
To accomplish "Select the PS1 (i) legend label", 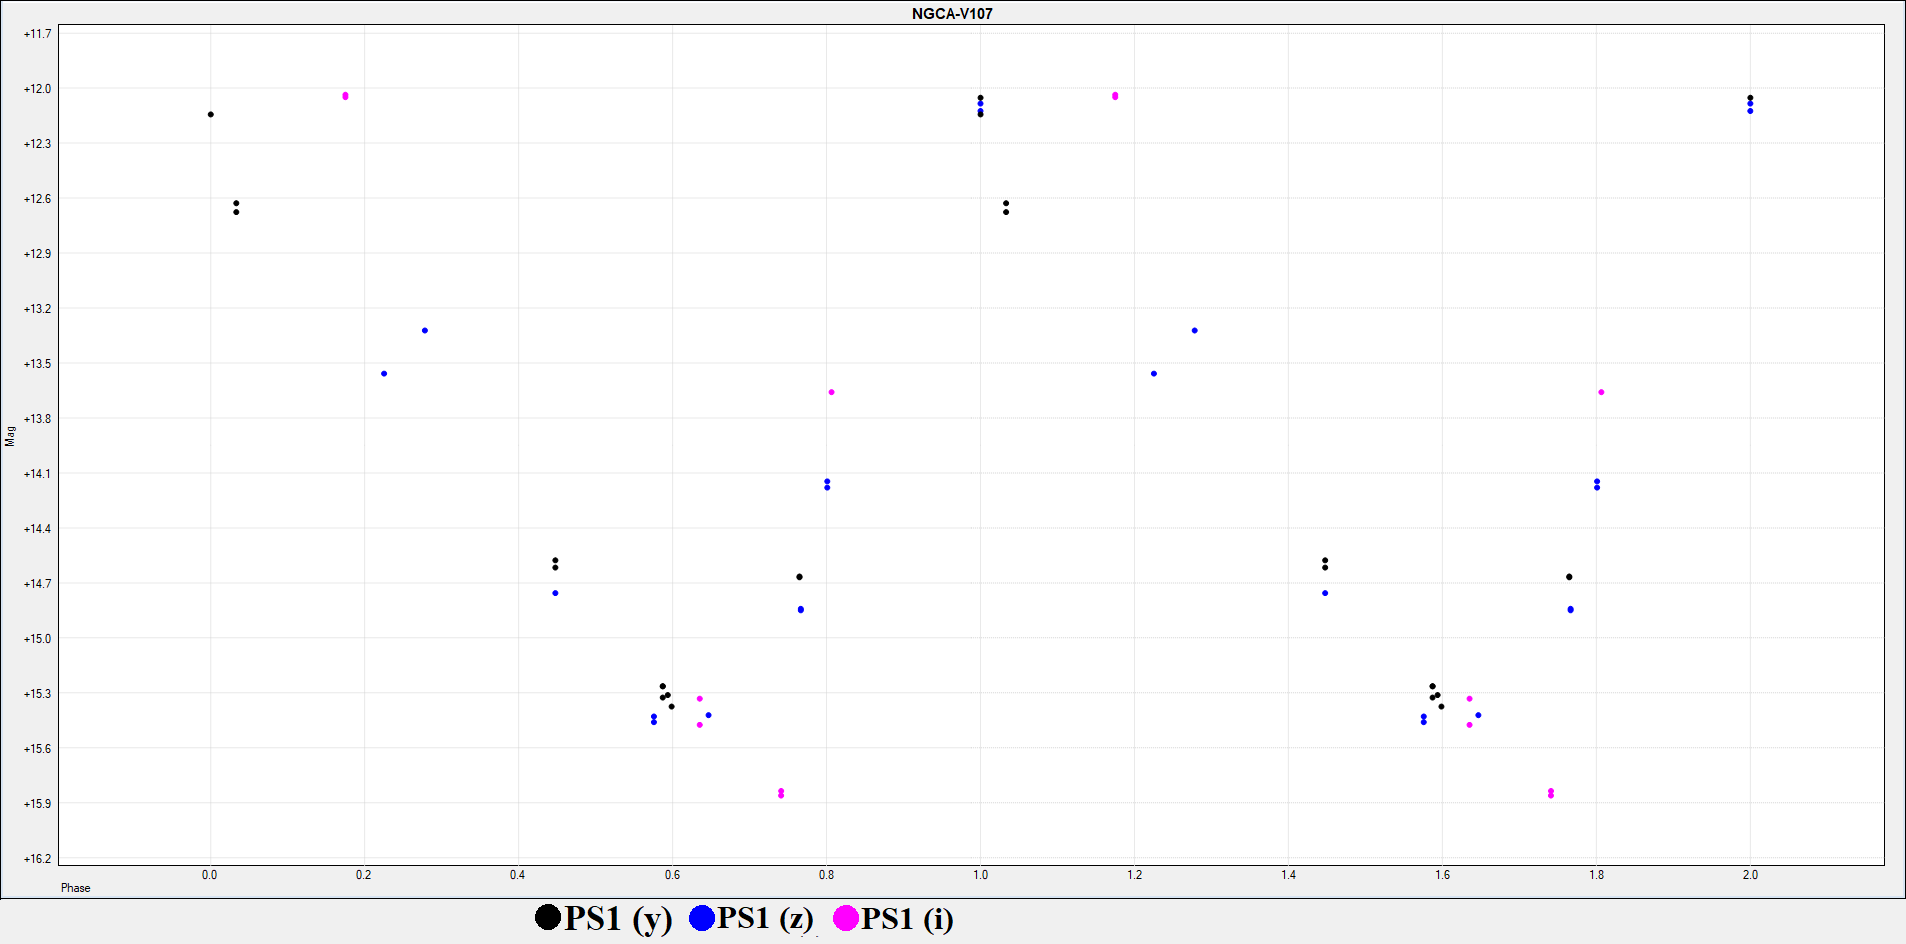I will click(x=907, y=918).
